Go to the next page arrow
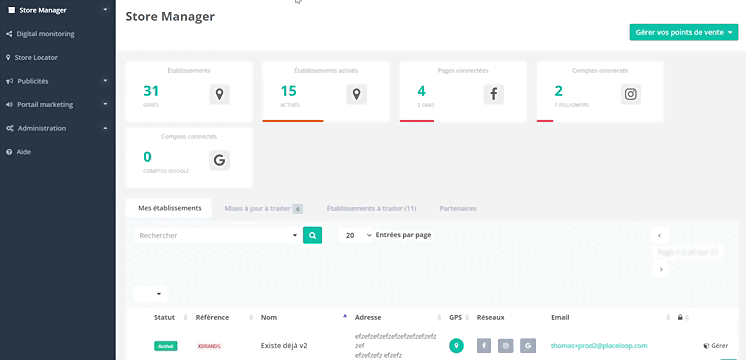 pyautogui.click(x=660, y=269)
